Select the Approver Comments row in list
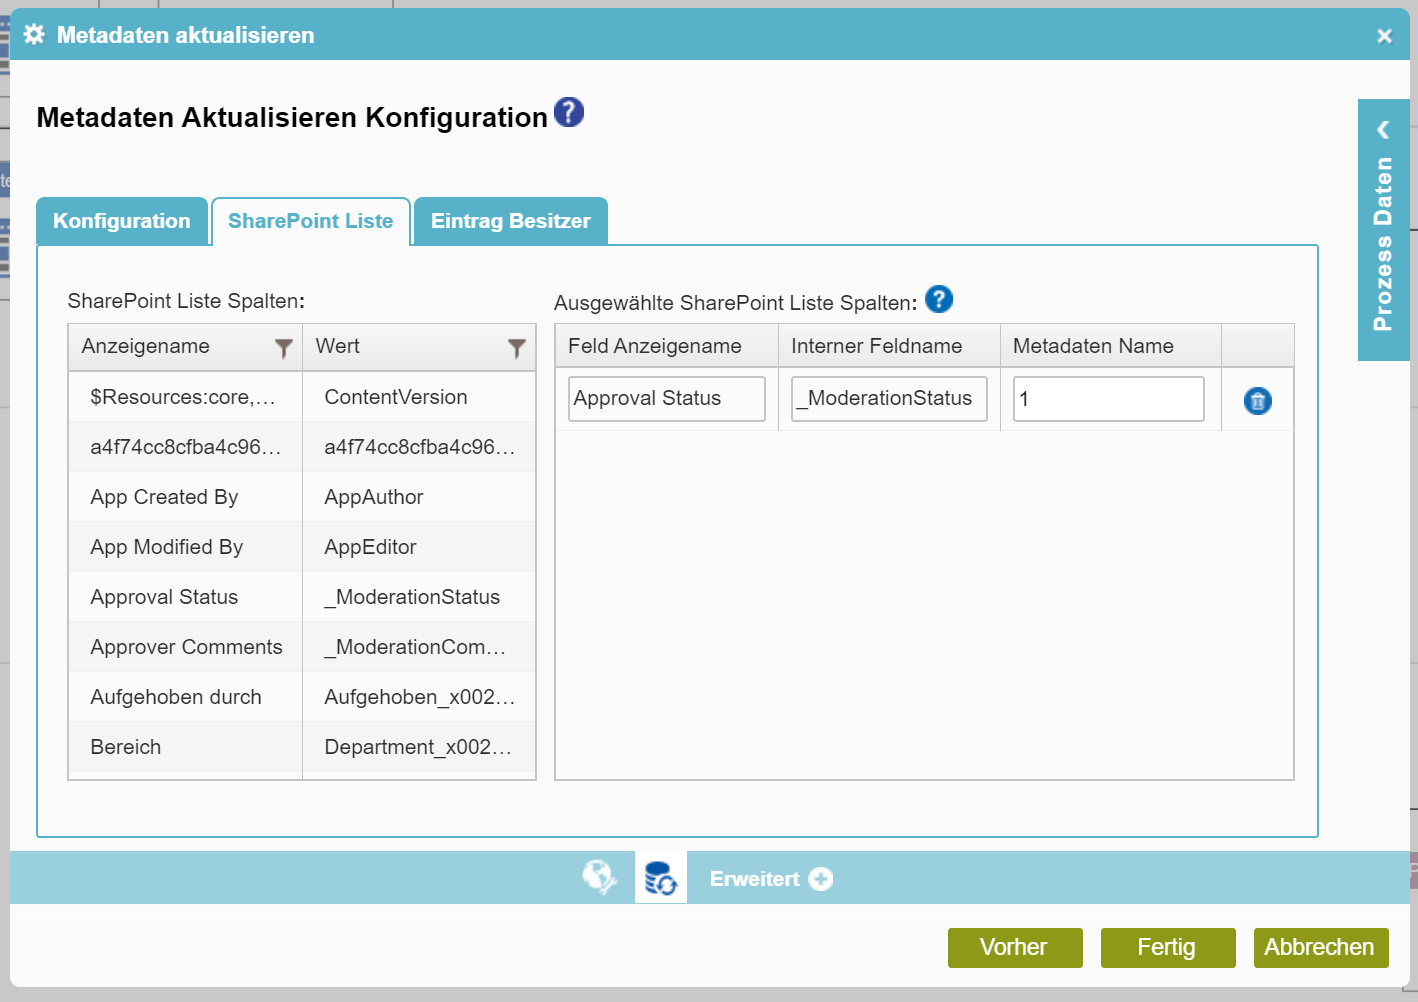1418x1002 pixels. pos(187,647)
